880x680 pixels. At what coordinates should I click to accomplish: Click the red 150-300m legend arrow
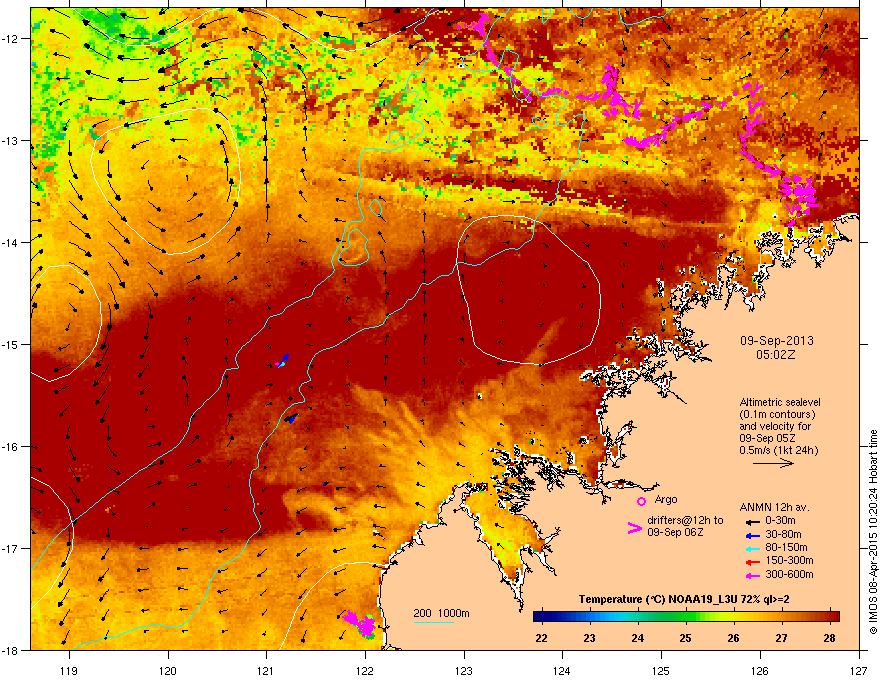752,562
